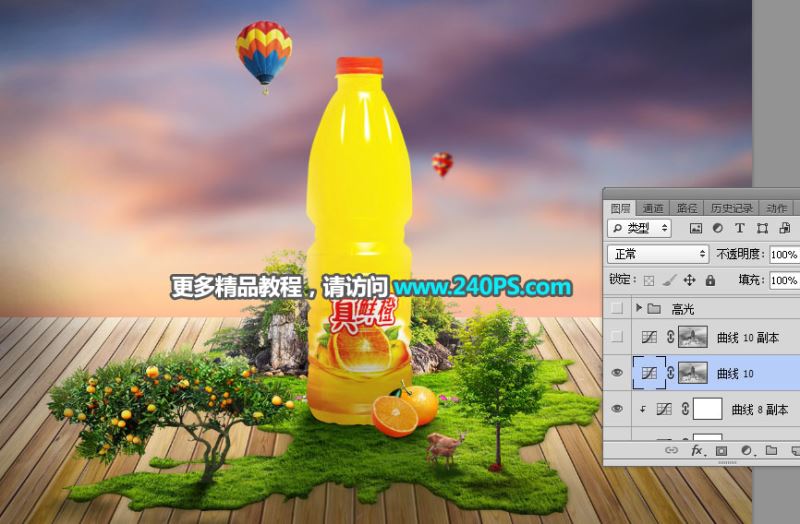Viewport: 800px width, 524px height.
Task: Click mask link icon on 曲线 10 副本
Action: click(670, 337)
